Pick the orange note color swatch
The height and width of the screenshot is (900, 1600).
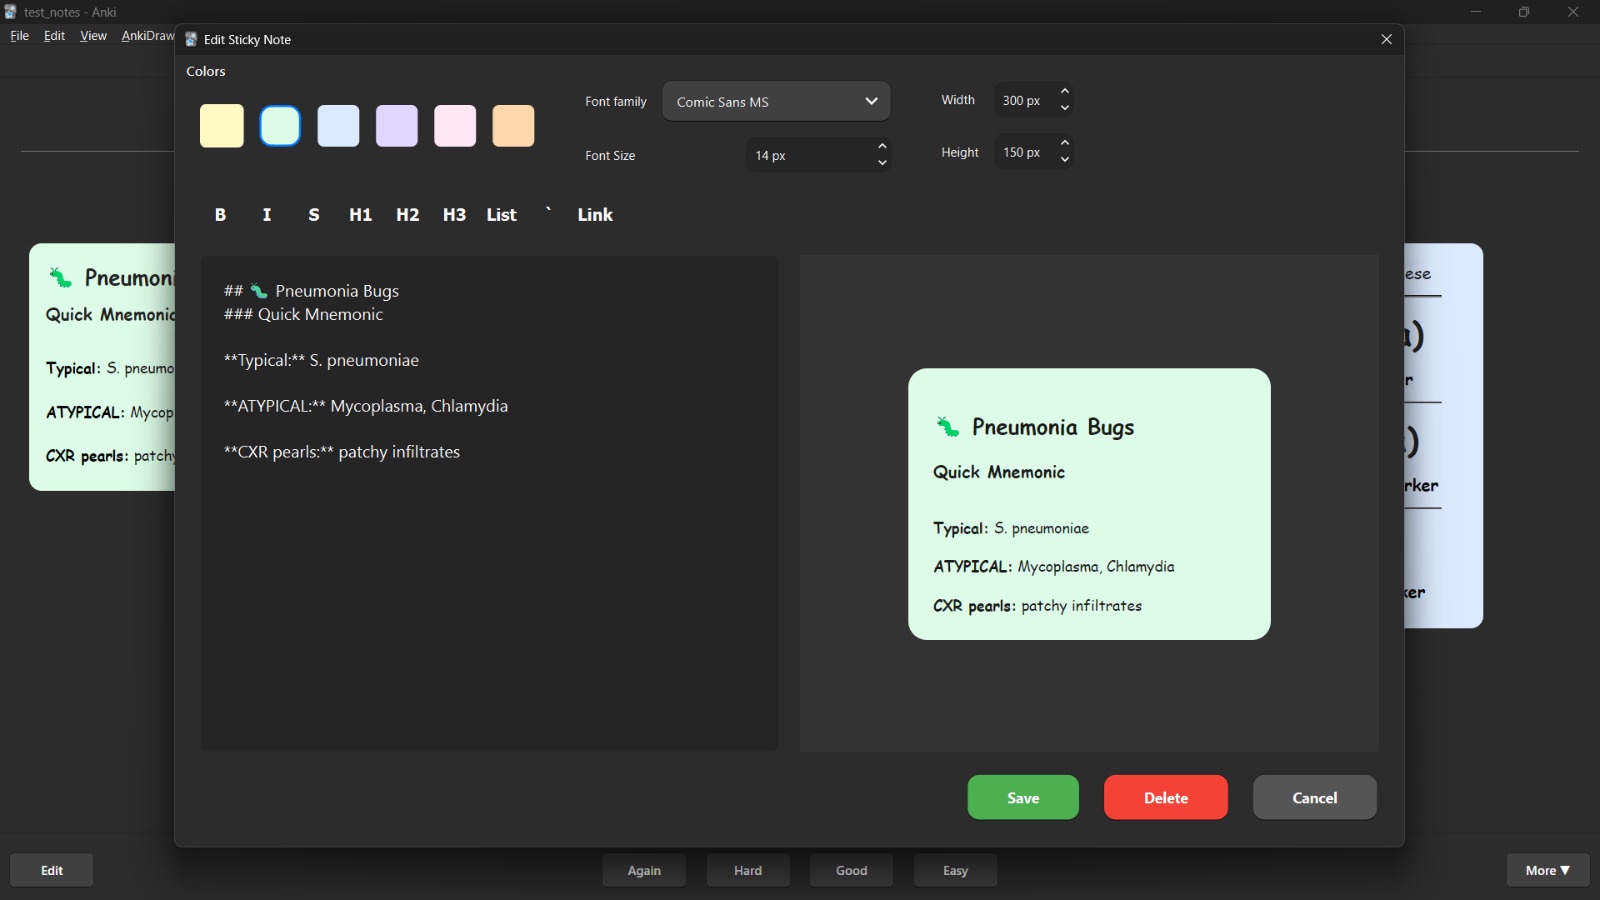click(513, 126)
